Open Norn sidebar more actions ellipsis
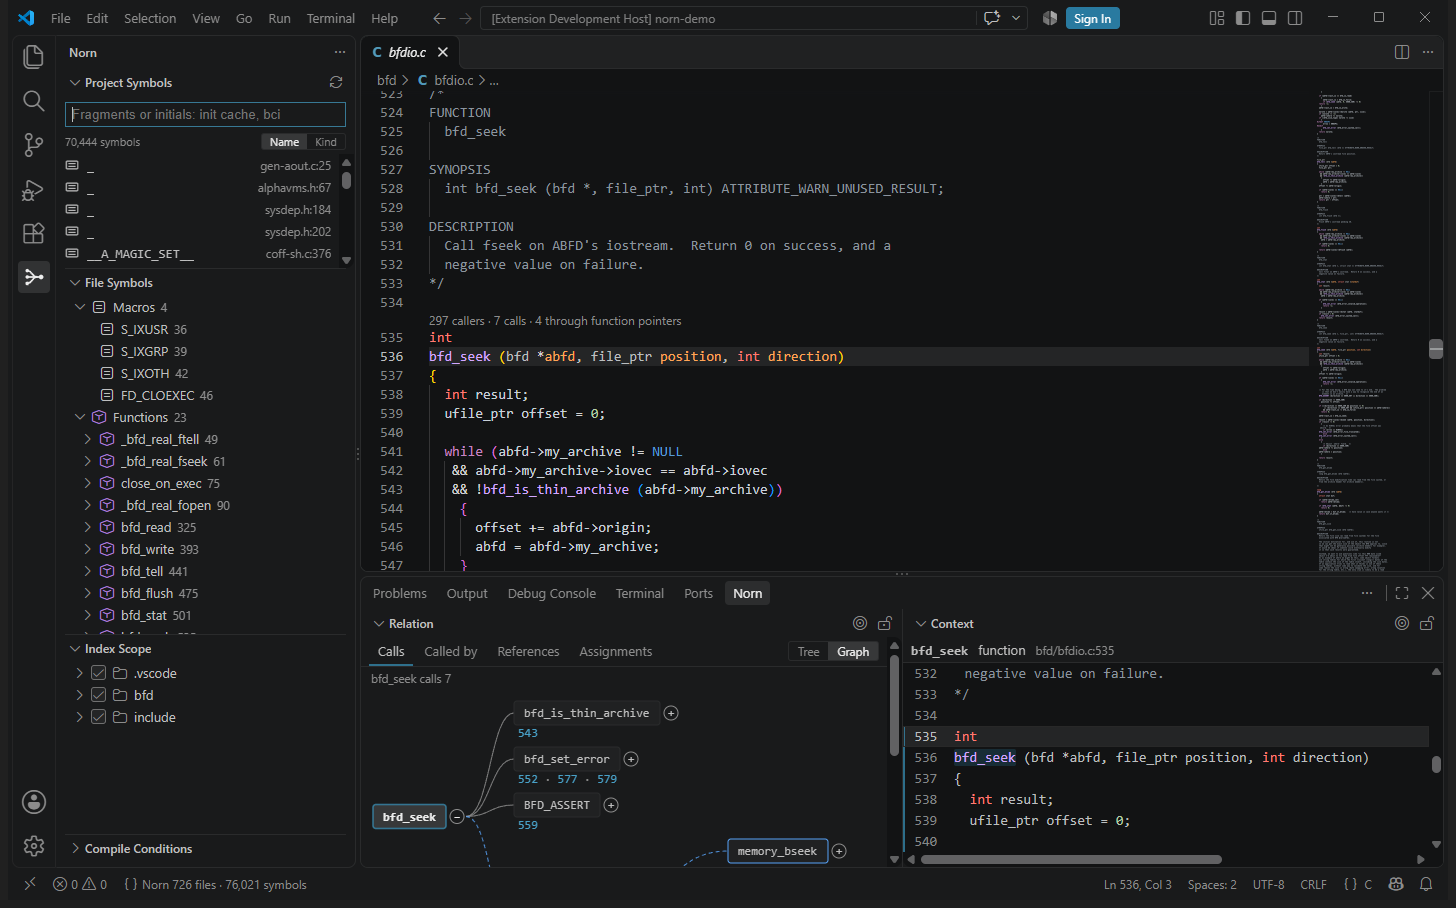1456x908 pixels. [x=340, y=52]
